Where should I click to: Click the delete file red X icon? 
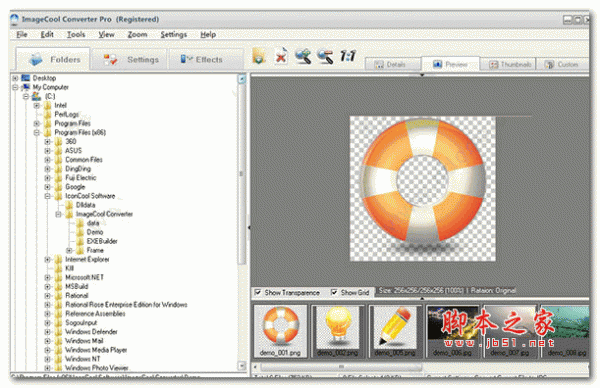tap(281, 57)
